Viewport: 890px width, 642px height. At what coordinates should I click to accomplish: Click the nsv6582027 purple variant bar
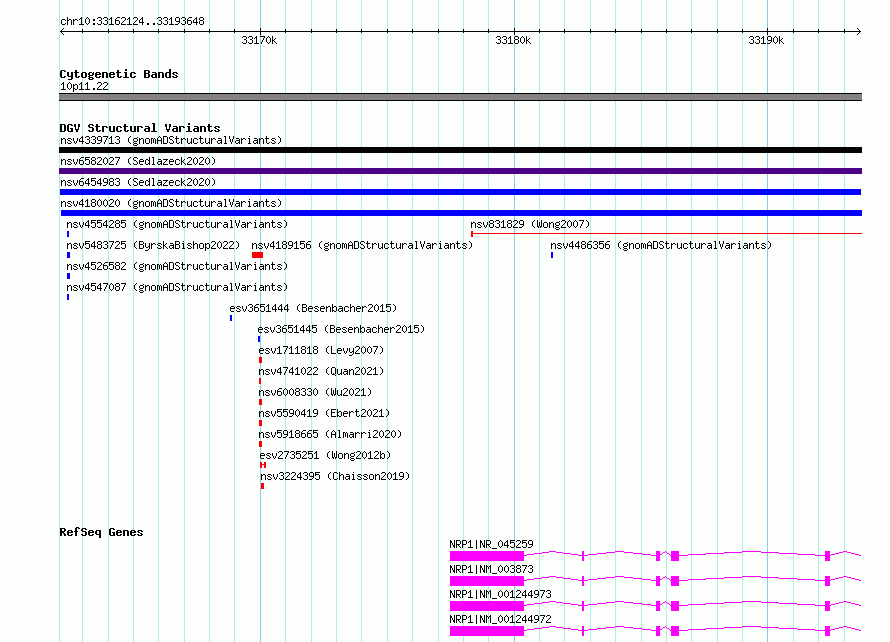pyautogui.click(x=460, y=171)
